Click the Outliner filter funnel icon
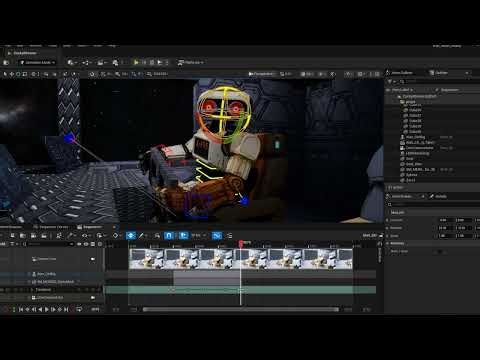 (390, 81)
